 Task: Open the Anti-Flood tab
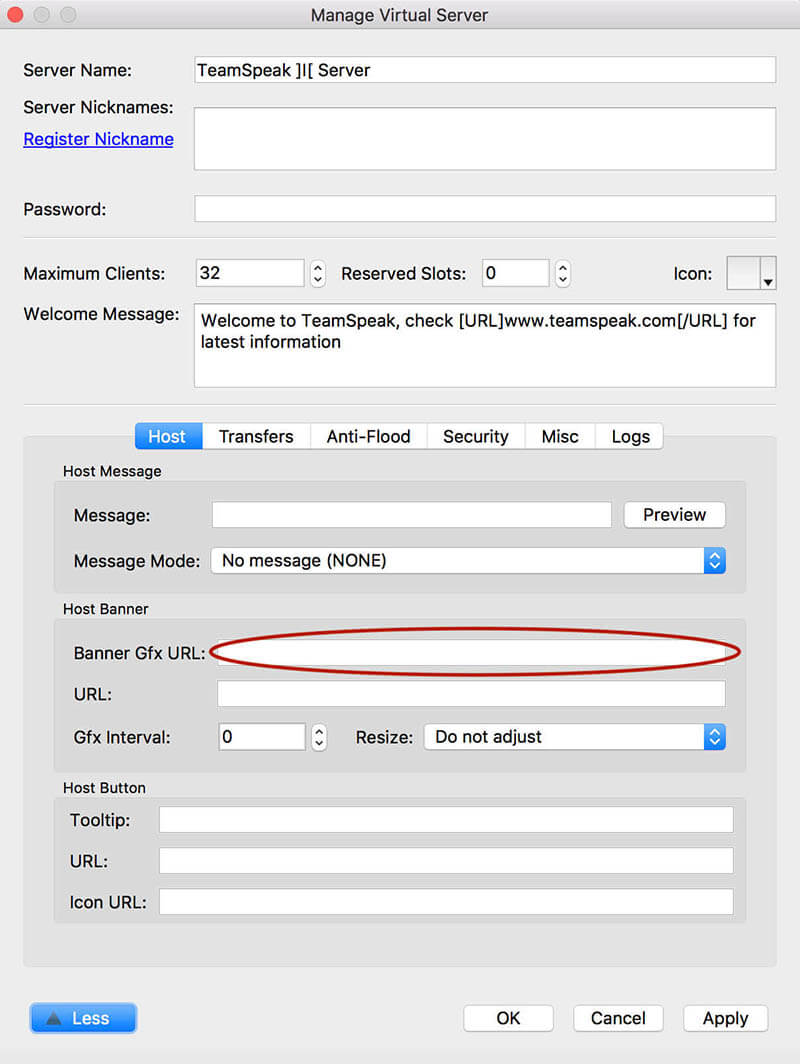point(367,436)
